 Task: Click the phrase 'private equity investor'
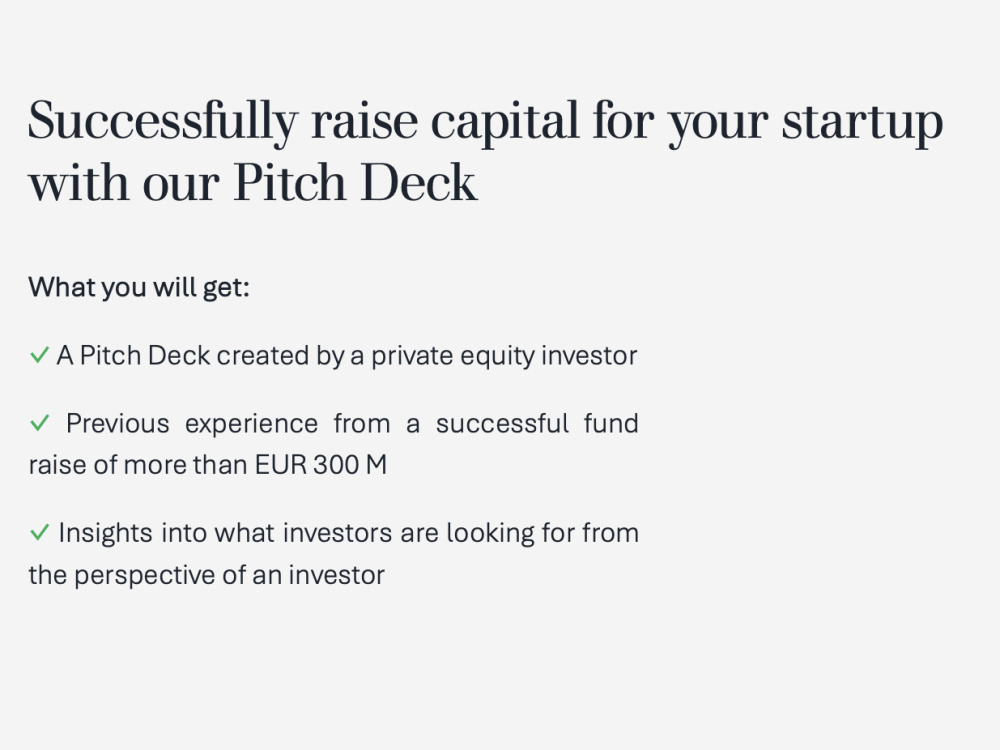(x=504, y=356)
